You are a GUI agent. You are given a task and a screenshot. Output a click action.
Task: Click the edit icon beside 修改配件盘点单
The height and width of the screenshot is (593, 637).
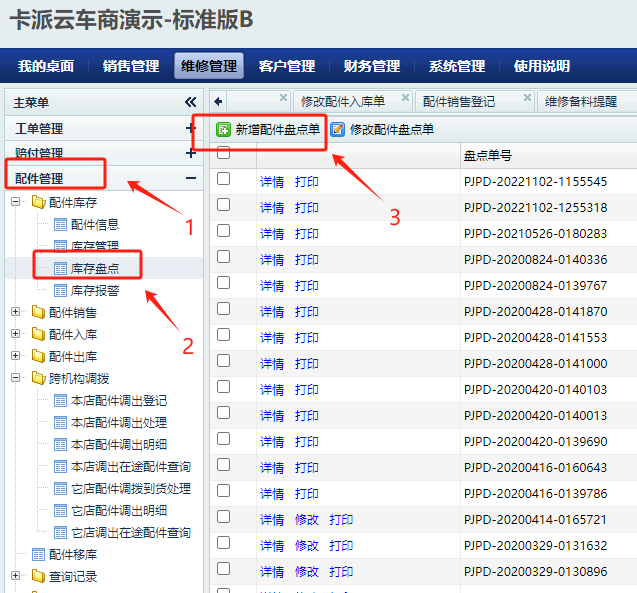coord(338,129)
